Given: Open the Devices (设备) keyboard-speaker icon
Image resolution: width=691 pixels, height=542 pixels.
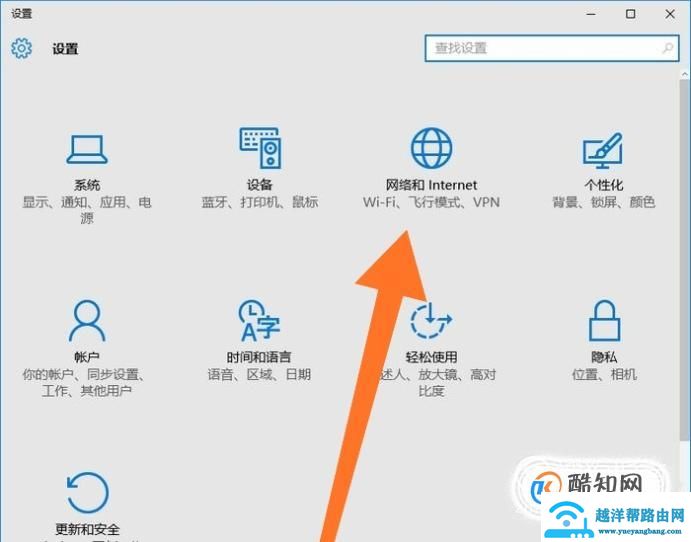Looking at the screenshot, I should pyautogui.click(x=260, y=148).
